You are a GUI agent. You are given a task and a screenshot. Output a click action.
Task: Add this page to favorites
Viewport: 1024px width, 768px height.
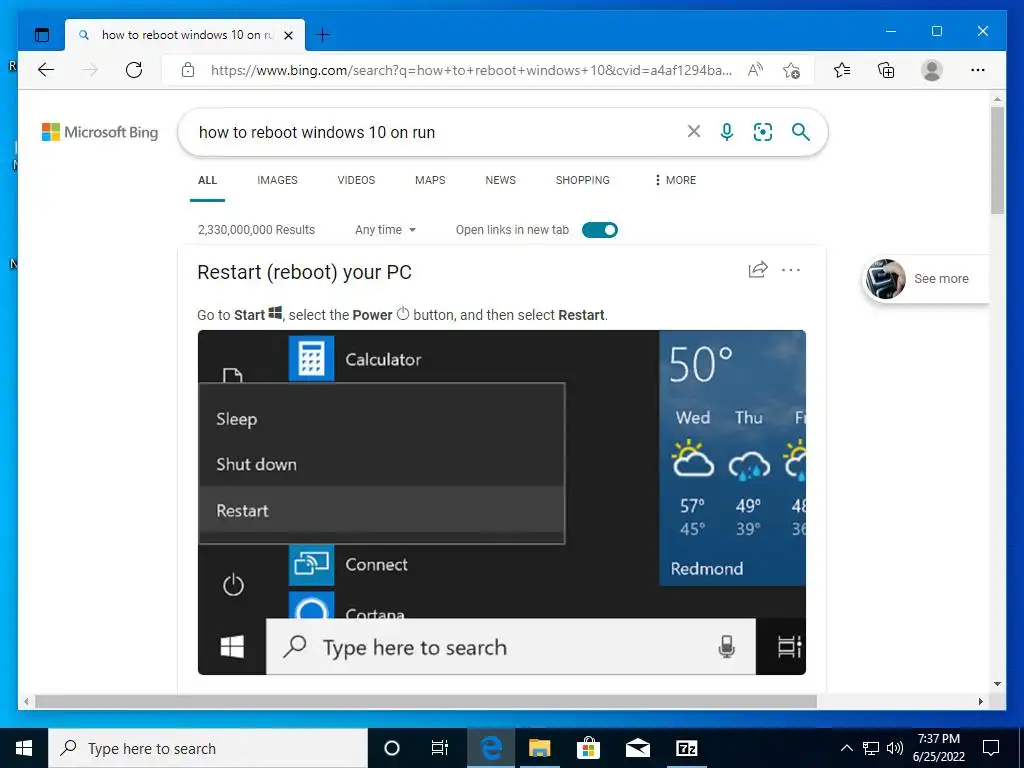click(x=792, y=70)
